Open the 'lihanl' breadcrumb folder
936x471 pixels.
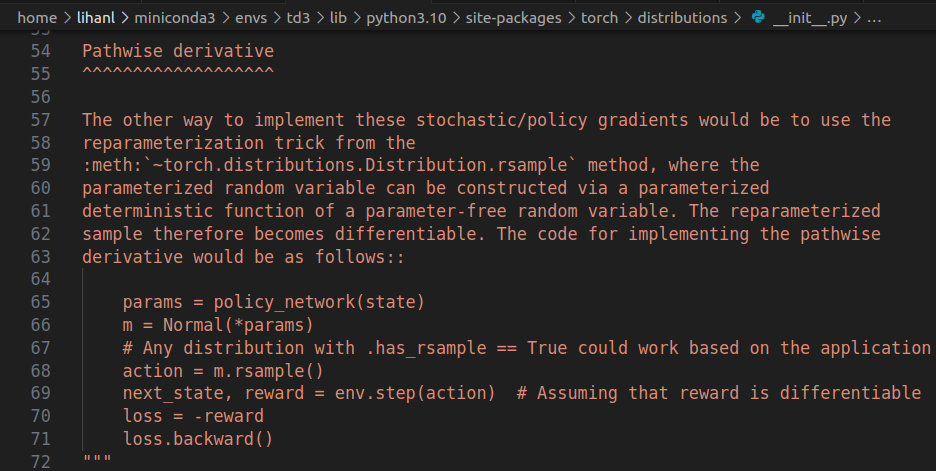pos(100,18)
